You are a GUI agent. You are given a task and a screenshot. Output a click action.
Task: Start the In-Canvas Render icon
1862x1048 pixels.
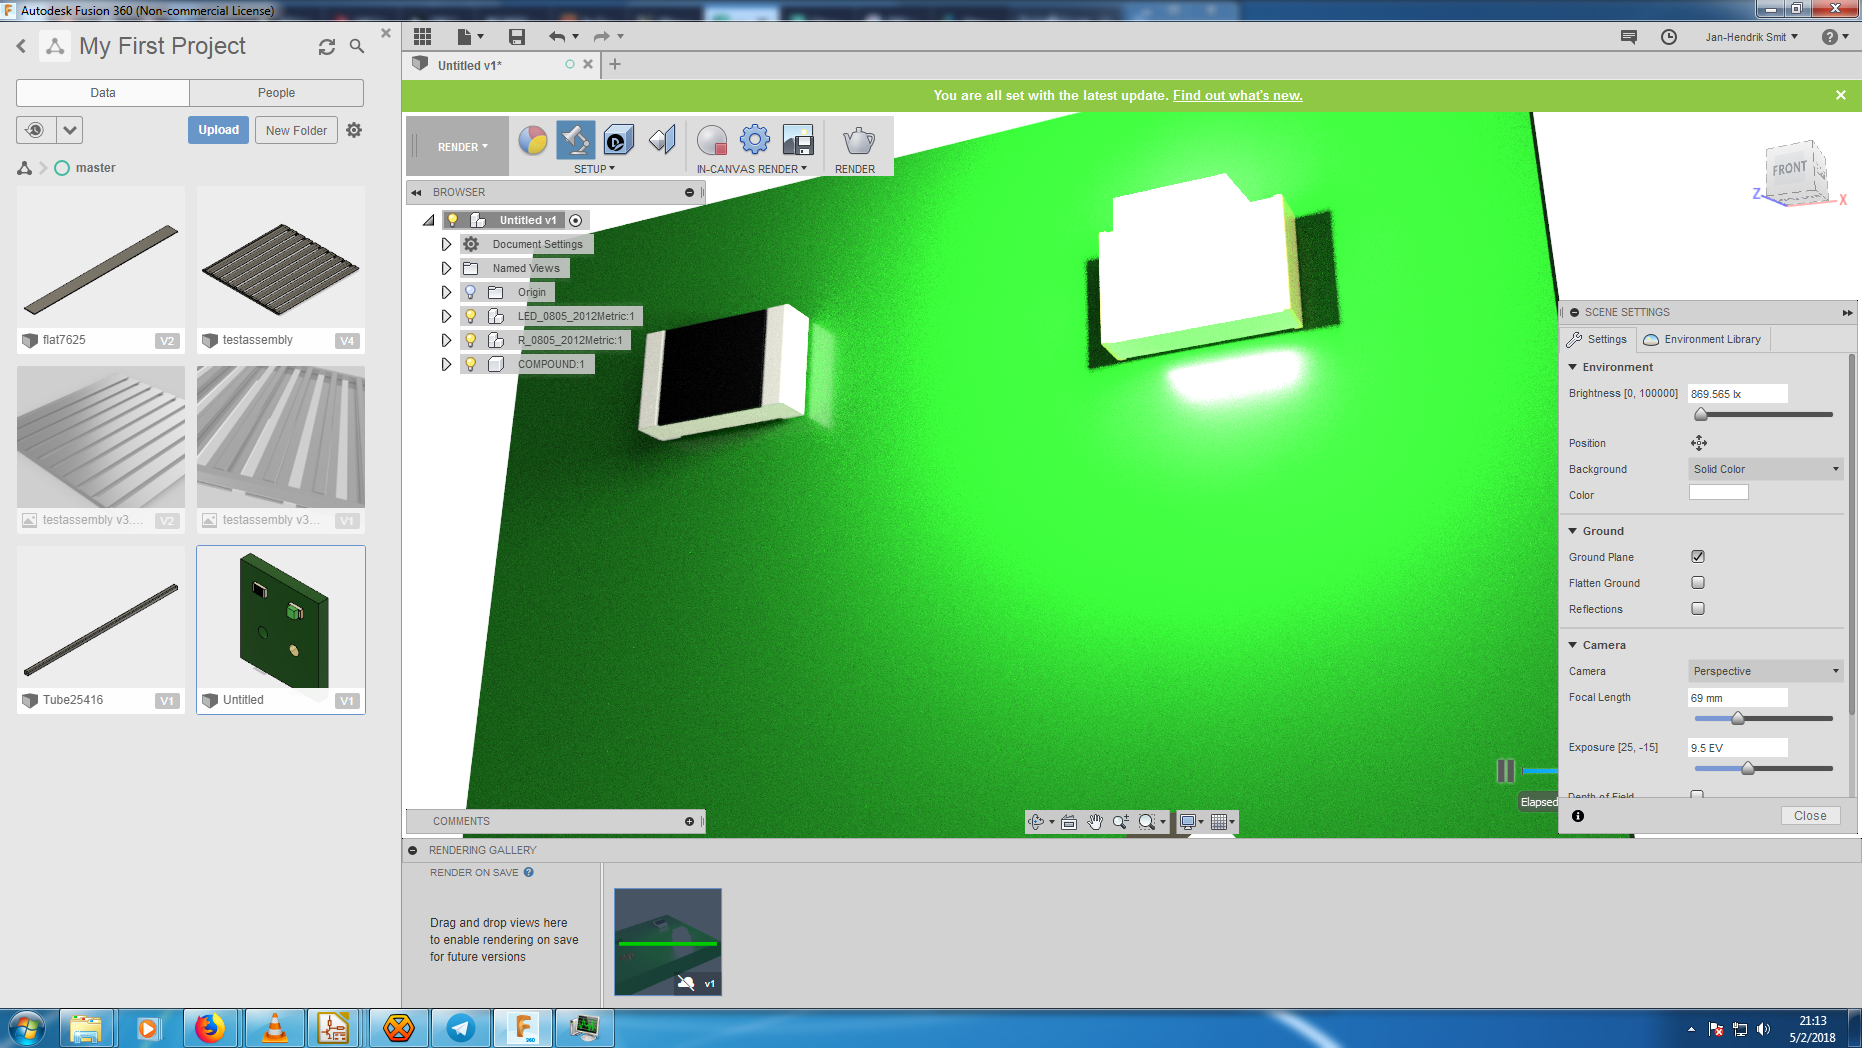coord(712,140)
